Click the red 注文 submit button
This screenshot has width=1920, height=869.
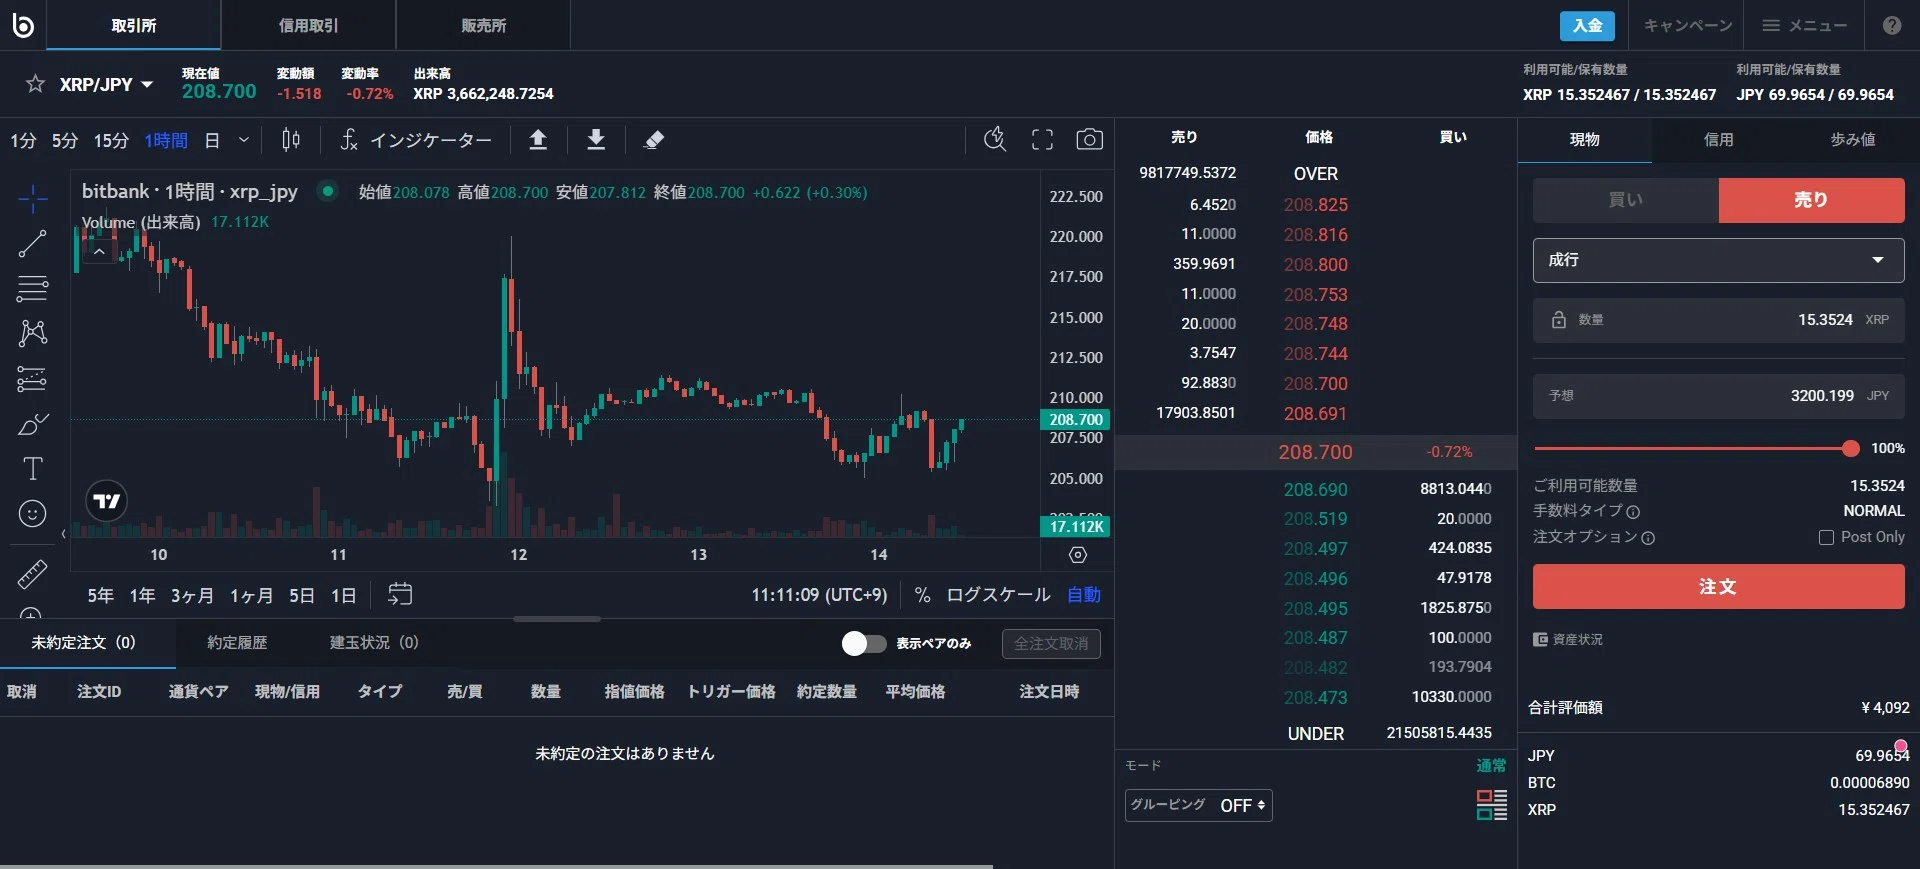[x=1718, y=586]
